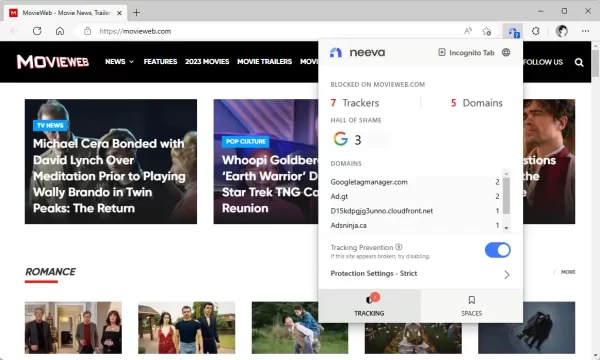Click Google logo in Hall of Shame

click(x=341, y=139)
